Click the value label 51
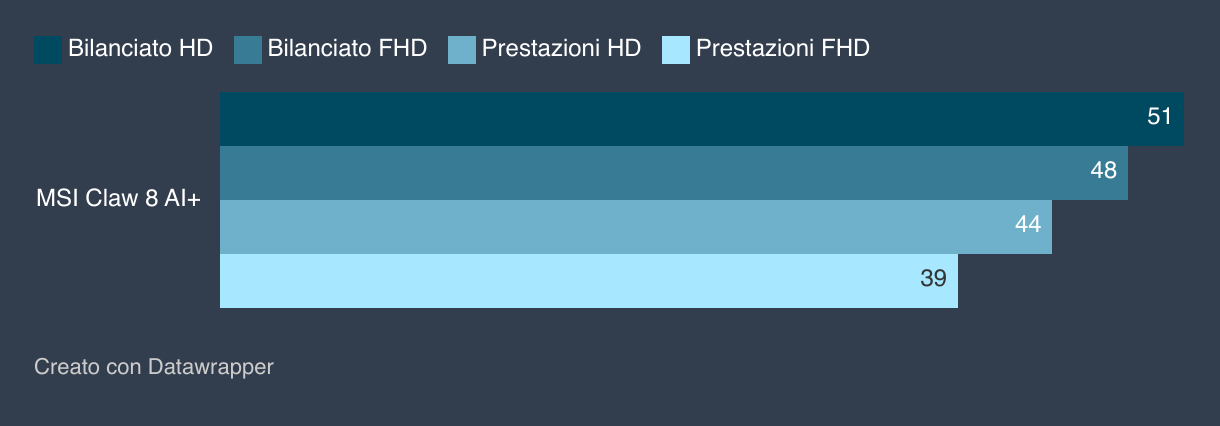 coord(1159,117)
